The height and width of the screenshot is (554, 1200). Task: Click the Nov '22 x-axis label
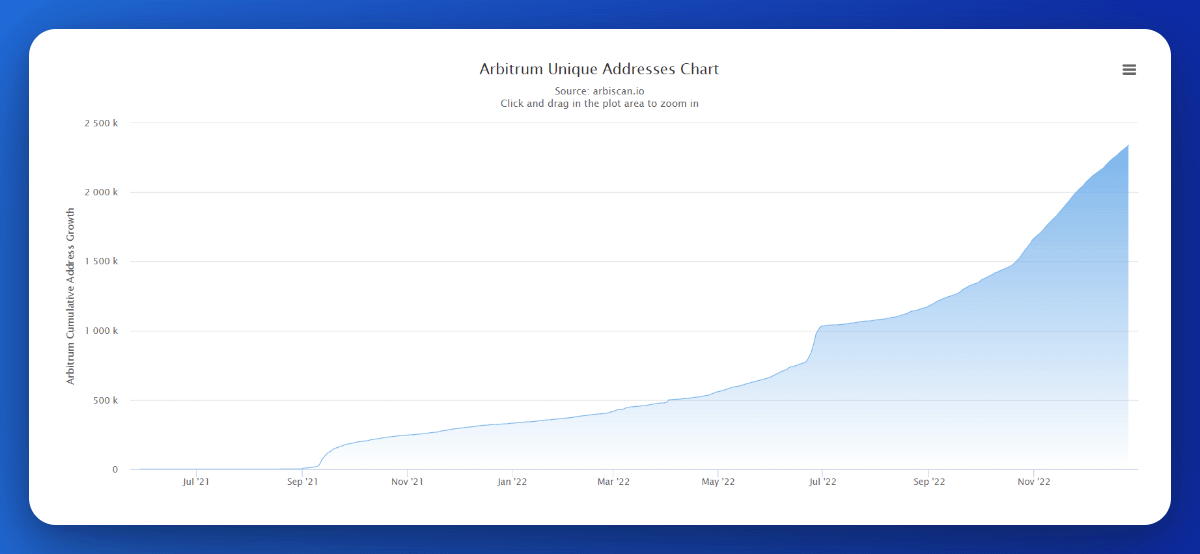pyautogui.click(x=1034, y=482)
